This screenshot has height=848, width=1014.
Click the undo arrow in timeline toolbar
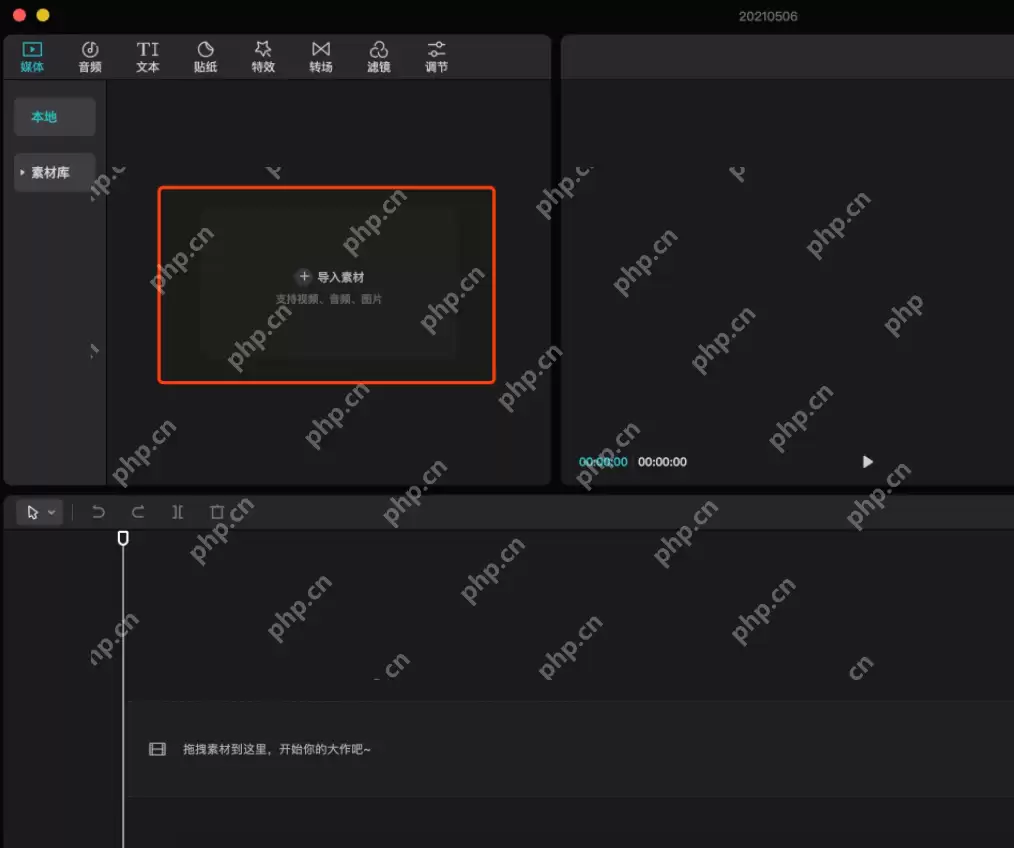click(98, 512)
